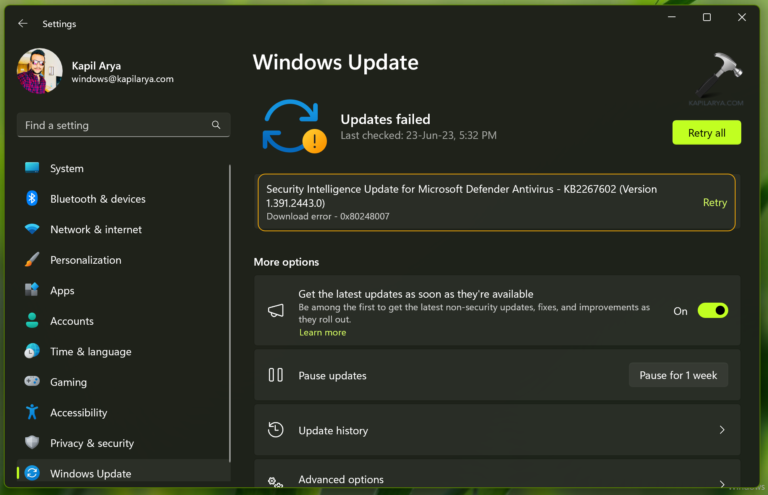This screenshot has width=768, height=495.
Task: Open the Accounts person icon
Action: coord(32,320)
